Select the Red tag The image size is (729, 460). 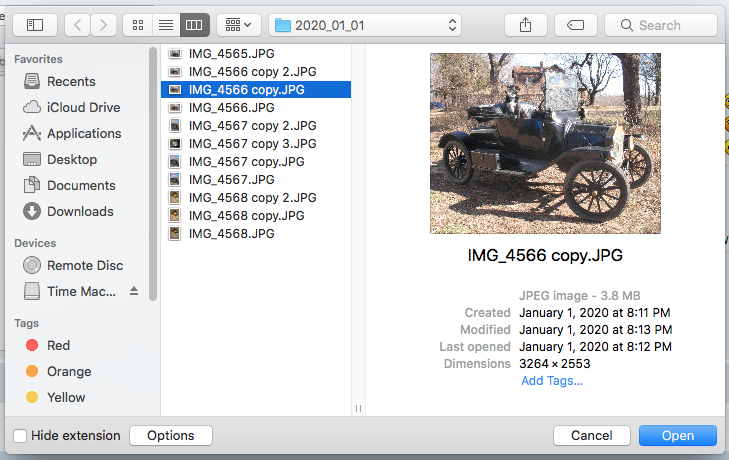(58, 345)
